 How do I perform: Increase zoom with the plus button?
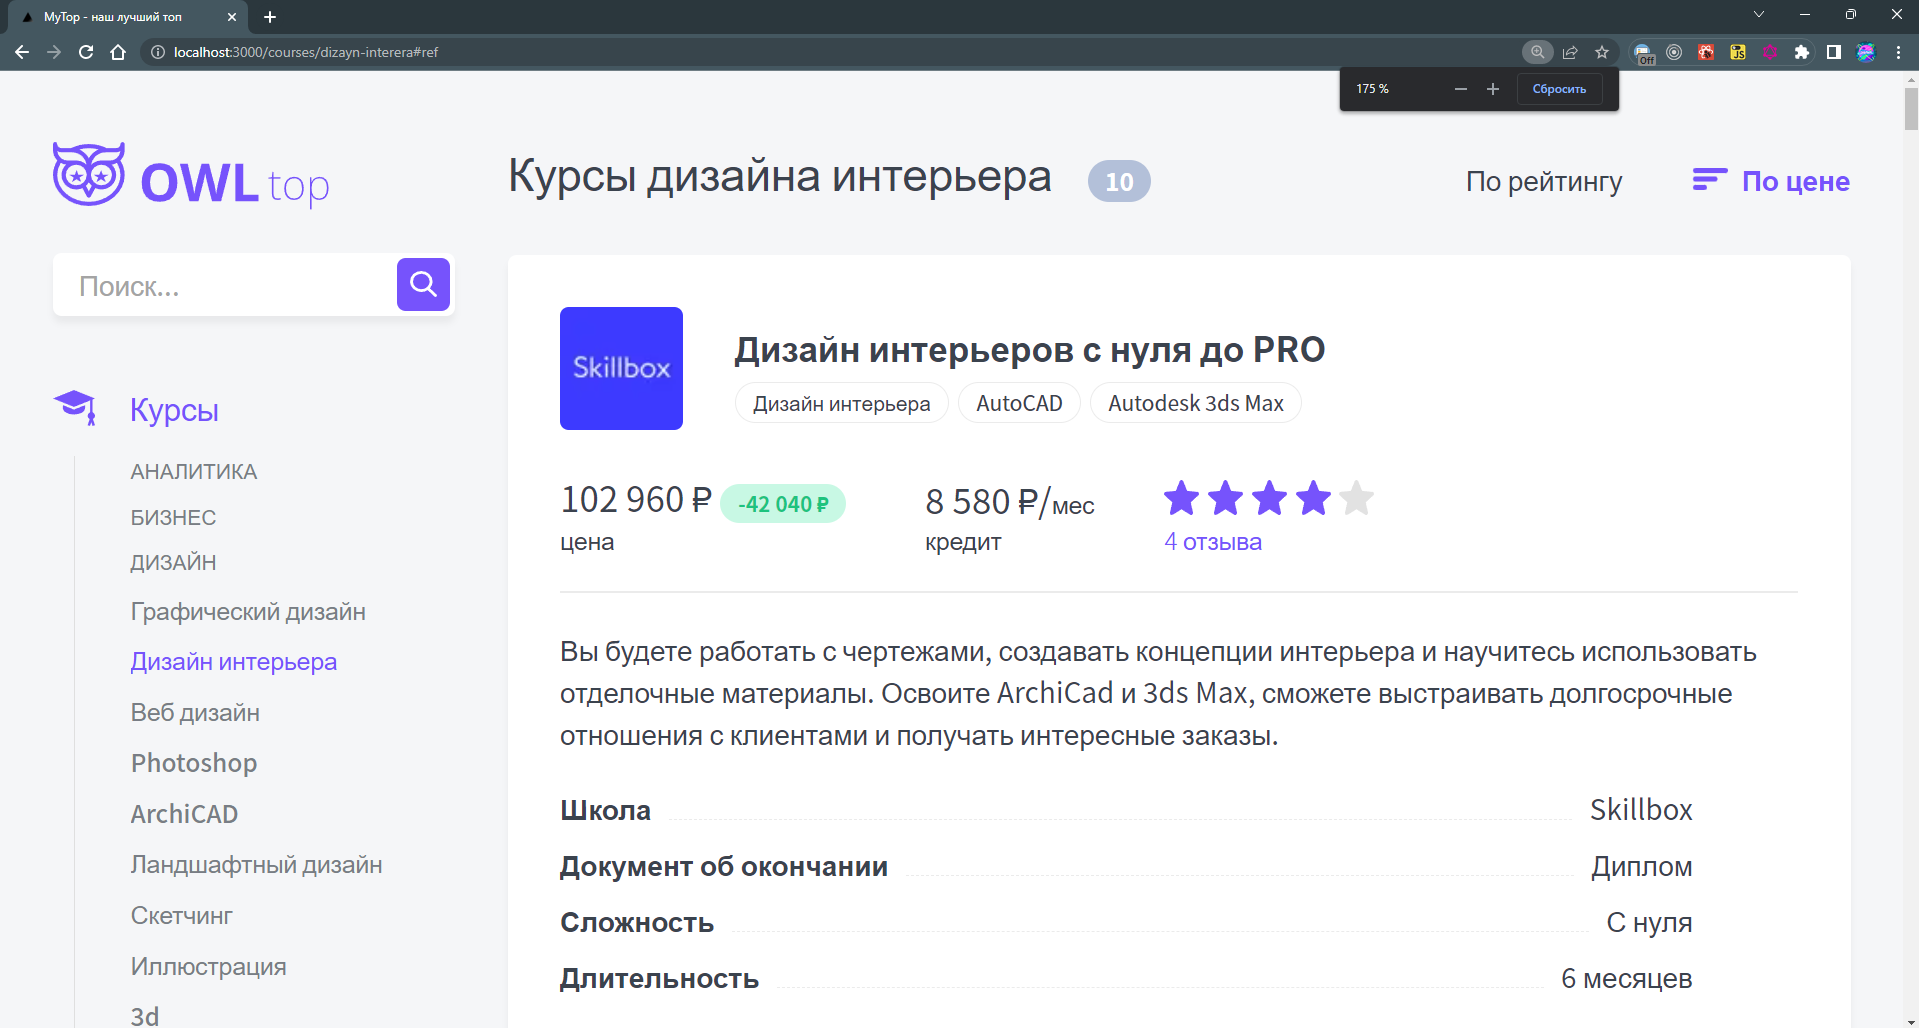(x=1493, y=89)
